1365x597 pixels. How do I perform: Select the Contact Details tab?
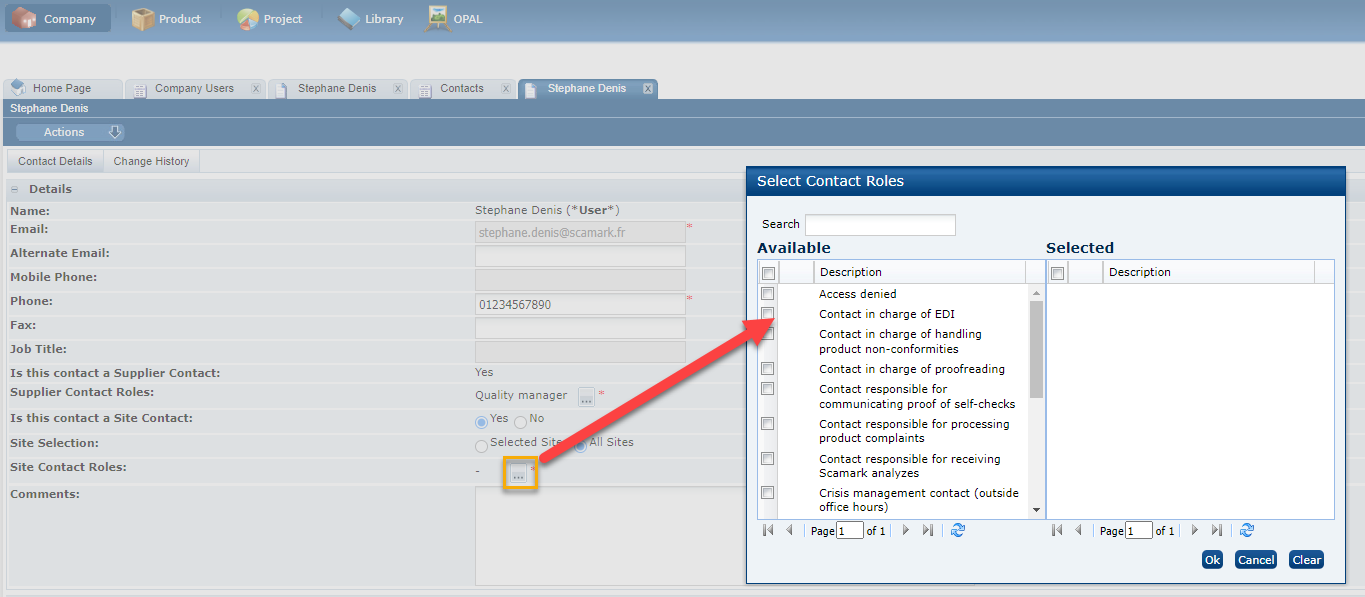click(x=55, y=161)
